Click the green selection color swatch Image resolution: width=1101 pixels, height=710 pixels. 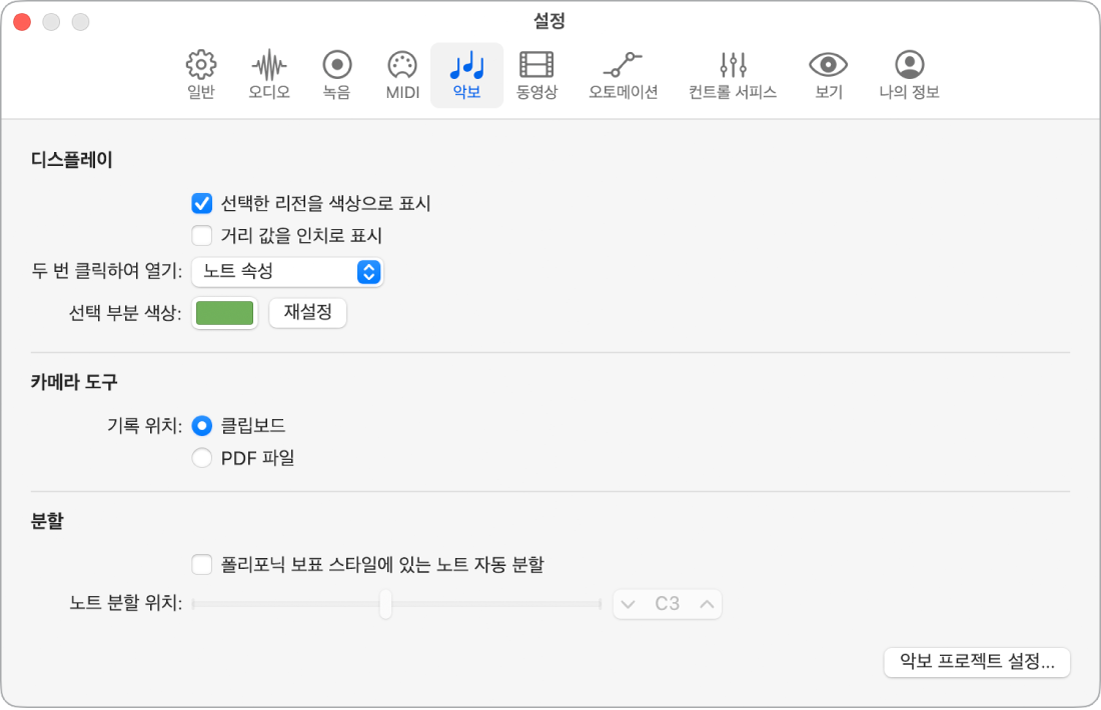tap(224, 312)
